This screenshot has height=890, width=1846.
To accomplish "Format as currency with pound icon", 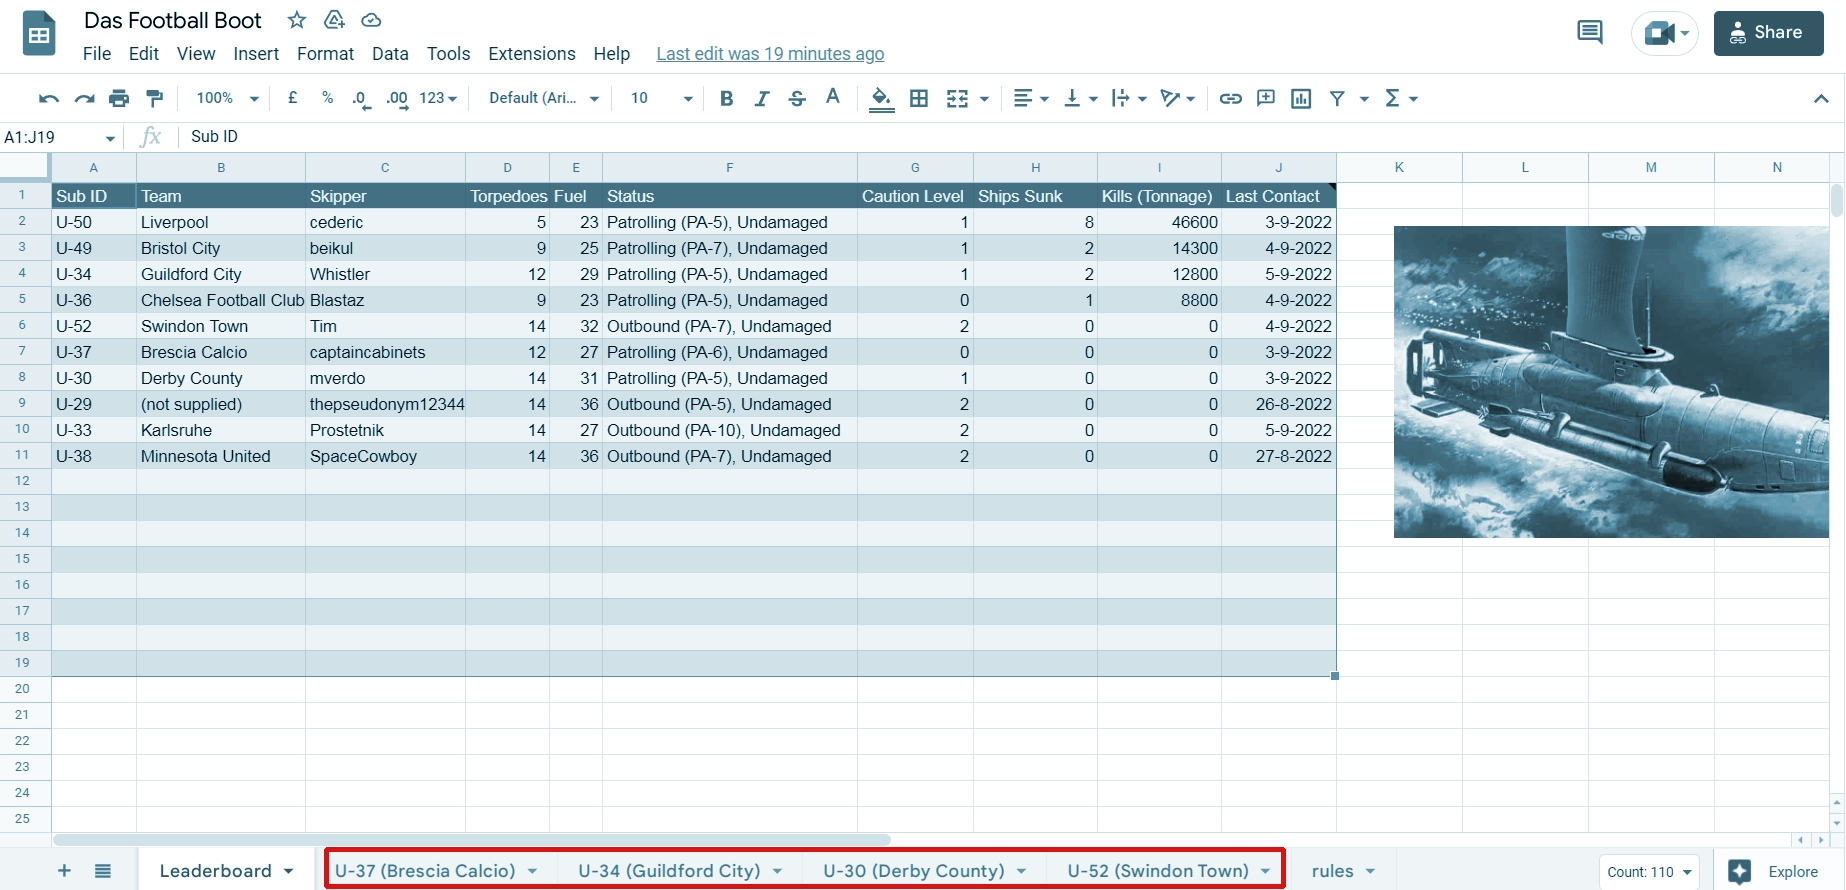I will [293, 98].
